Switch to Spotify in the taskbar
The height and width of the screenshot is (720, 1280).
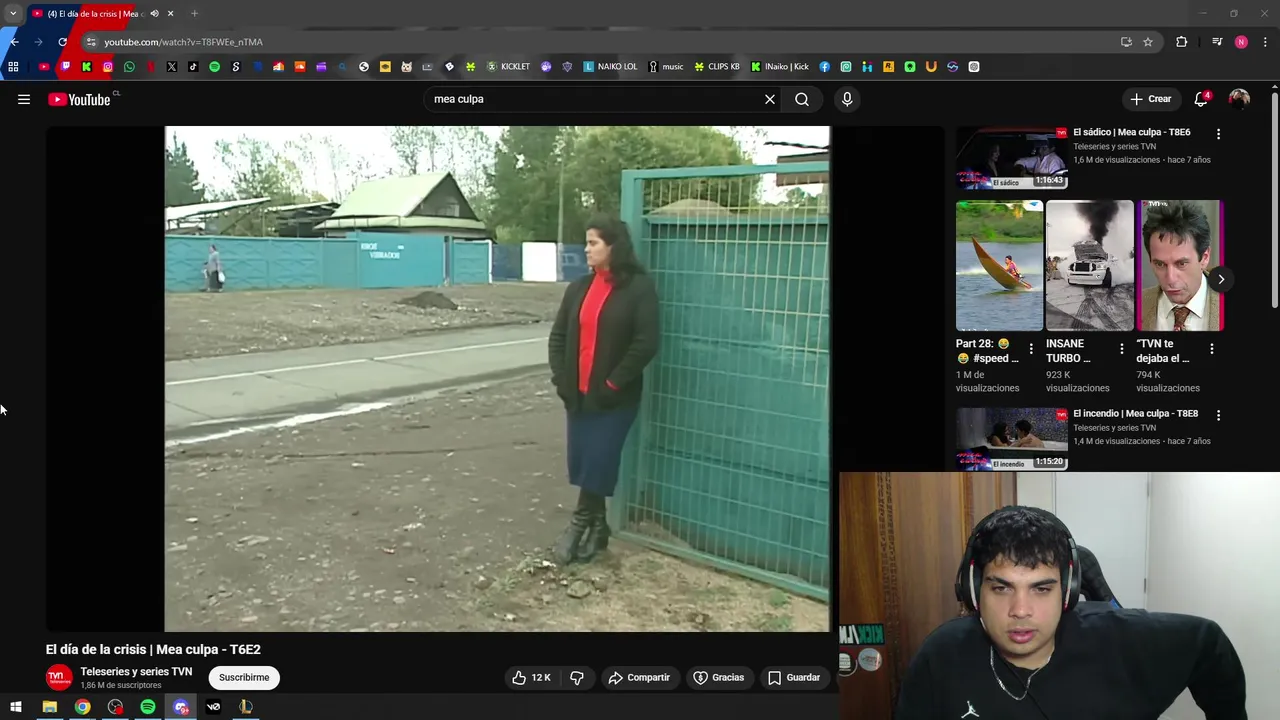(148, 707)
